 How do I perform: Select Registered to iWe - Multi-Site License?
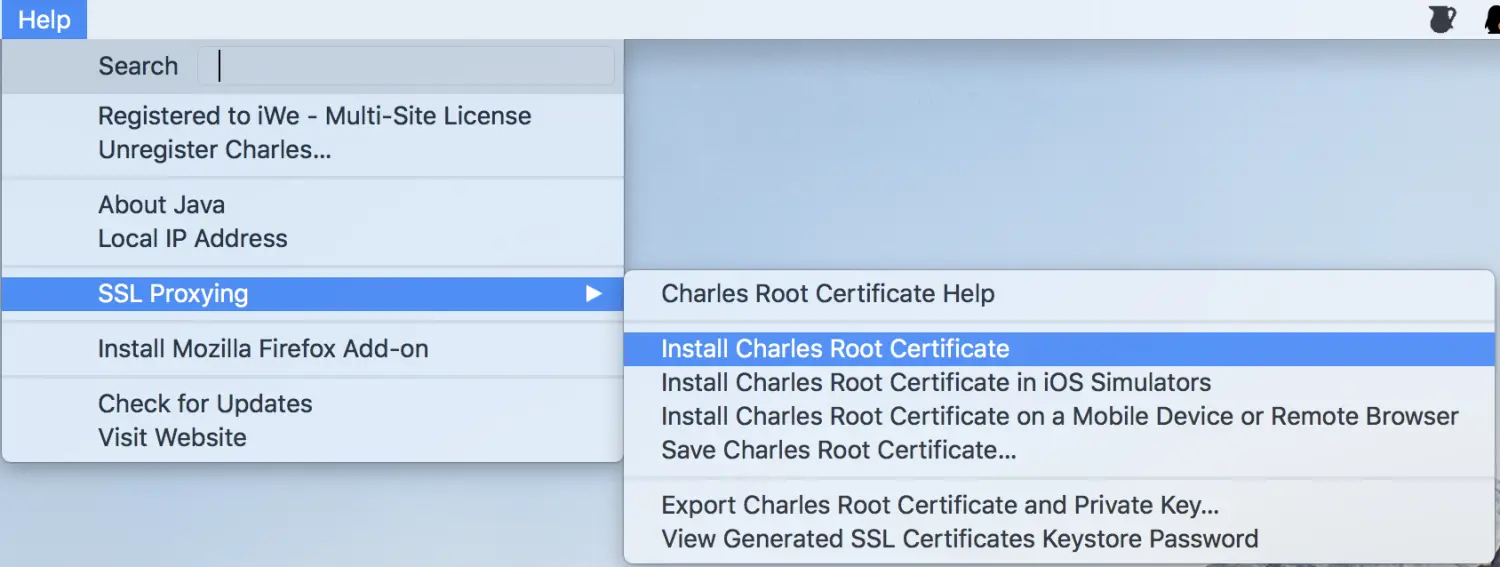pos(314,116)
